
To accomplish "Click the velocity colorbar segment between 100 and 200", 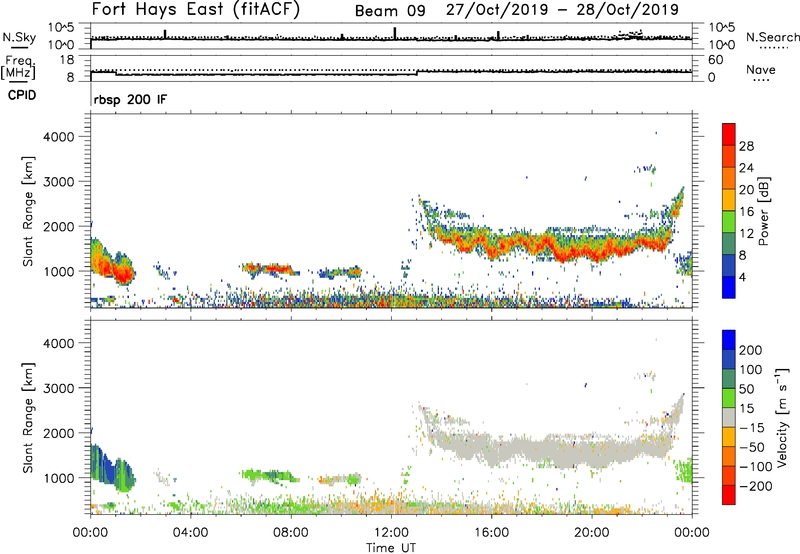I will coord(729,359).
